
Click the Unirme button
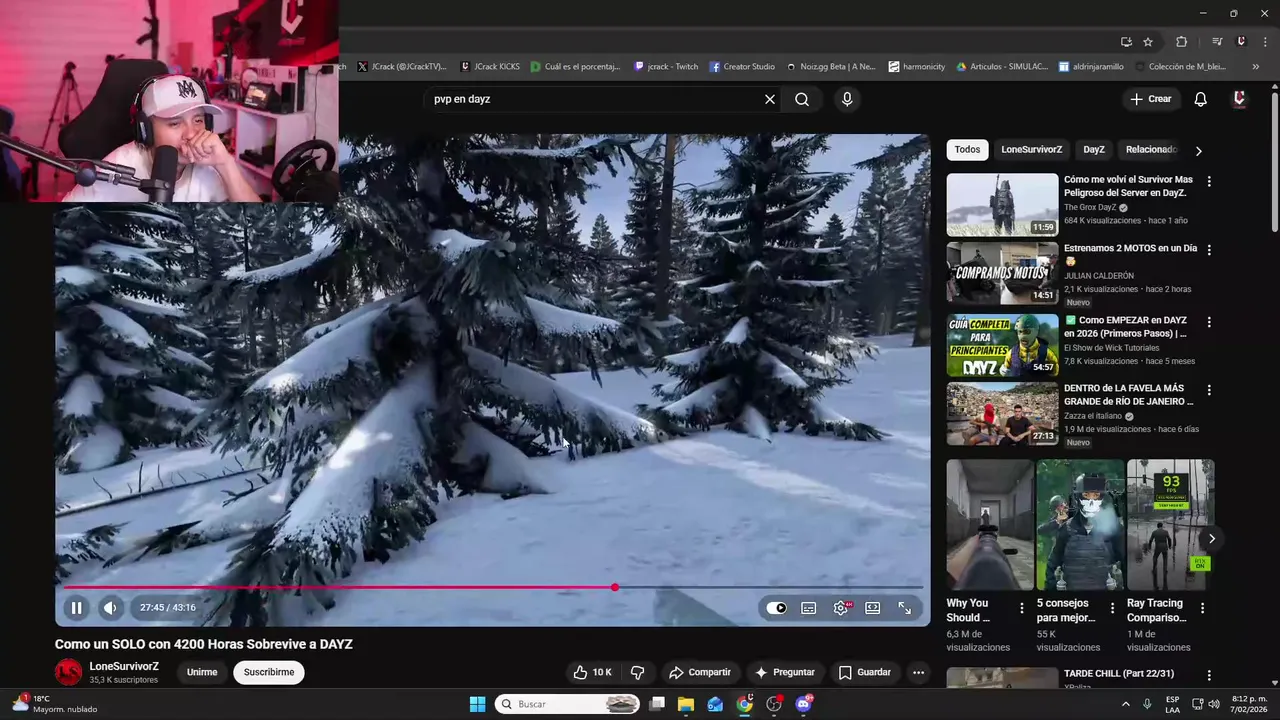pos(202,672)
